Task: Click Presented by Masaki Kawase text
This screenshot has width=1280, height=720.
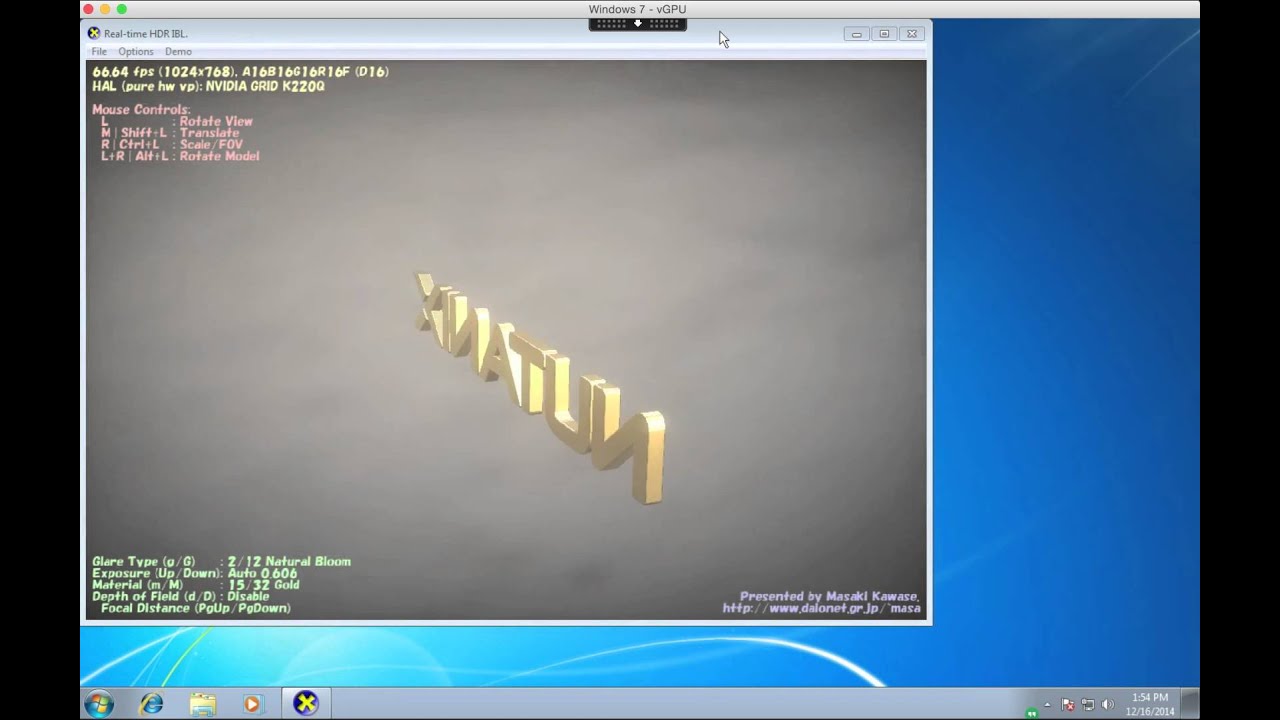Action: point(829,596)
